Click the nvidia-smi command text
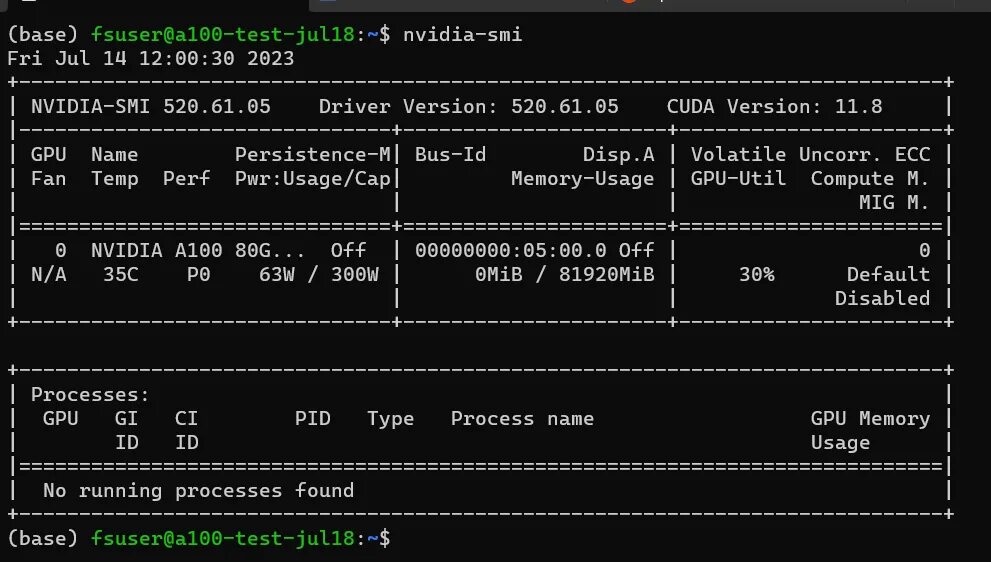 click(x=462, y=35)
